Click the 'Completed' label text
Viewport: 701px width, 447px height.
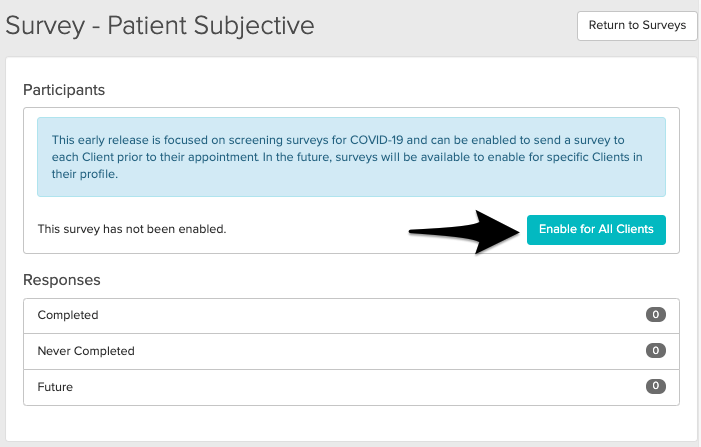pyautogui.click(x=68, y=315)
